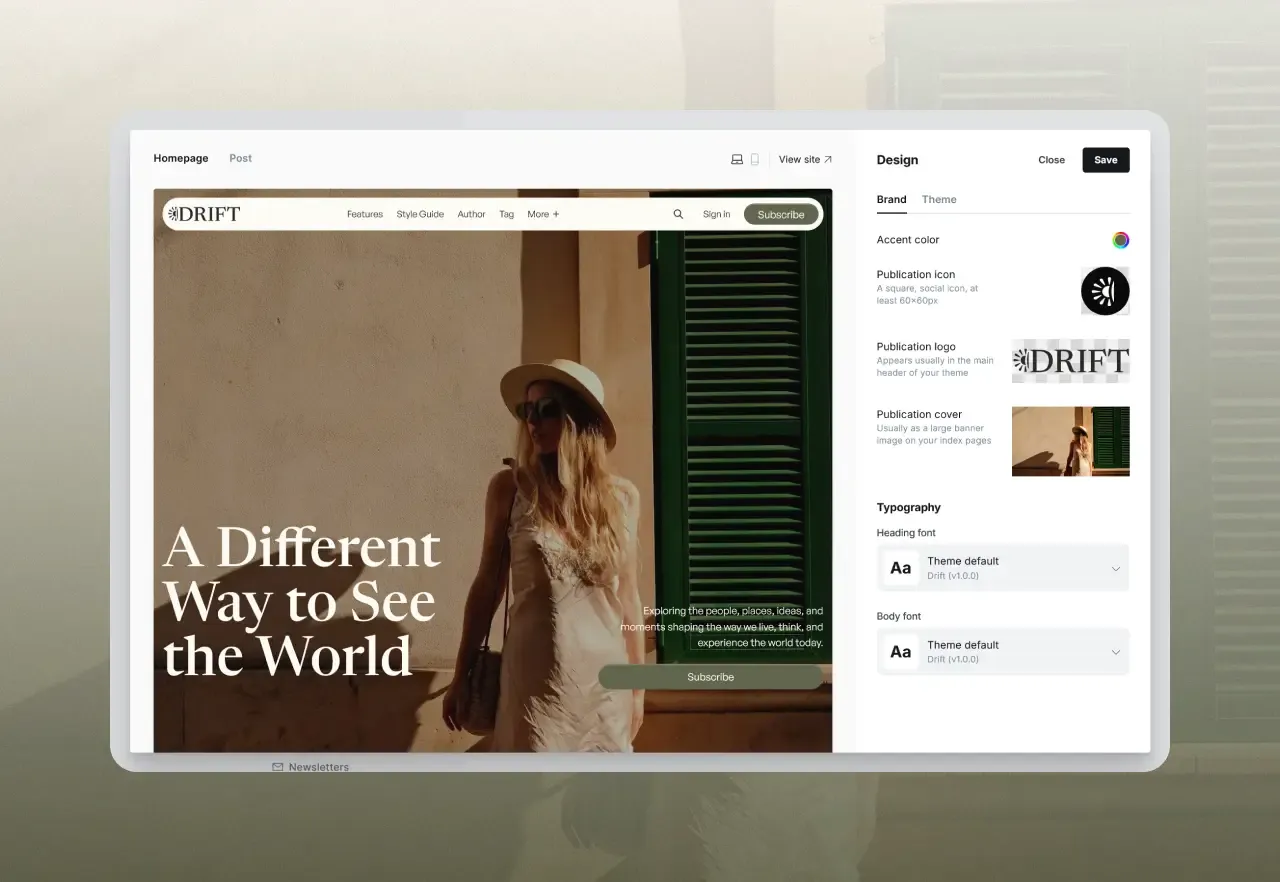Open Tag in site navigation
This screenshot has width=1280, height=882.
[507, 214]
